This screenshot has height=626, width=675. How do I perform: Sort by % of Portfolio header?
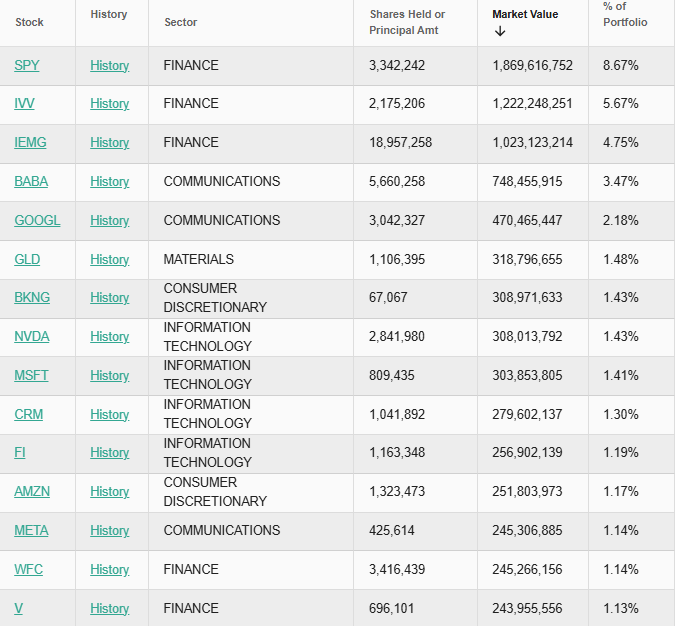[625, 14]
